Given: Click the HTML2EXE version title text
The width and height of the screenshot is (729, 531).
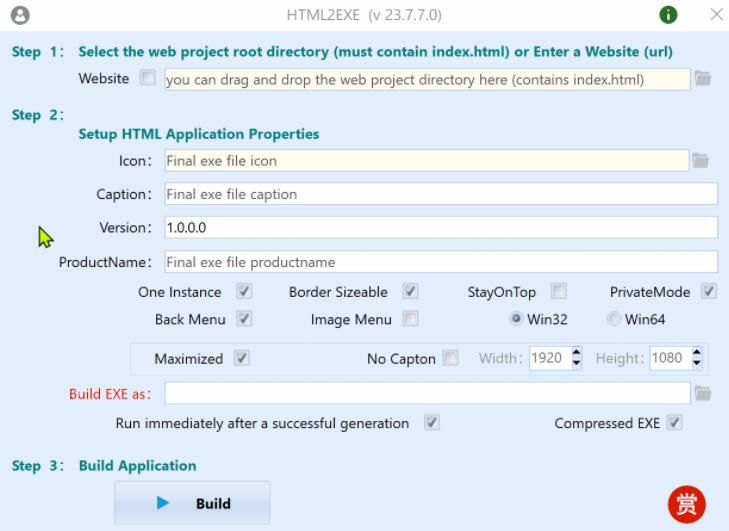Looking at the screenshot, I should pos(364,15).
